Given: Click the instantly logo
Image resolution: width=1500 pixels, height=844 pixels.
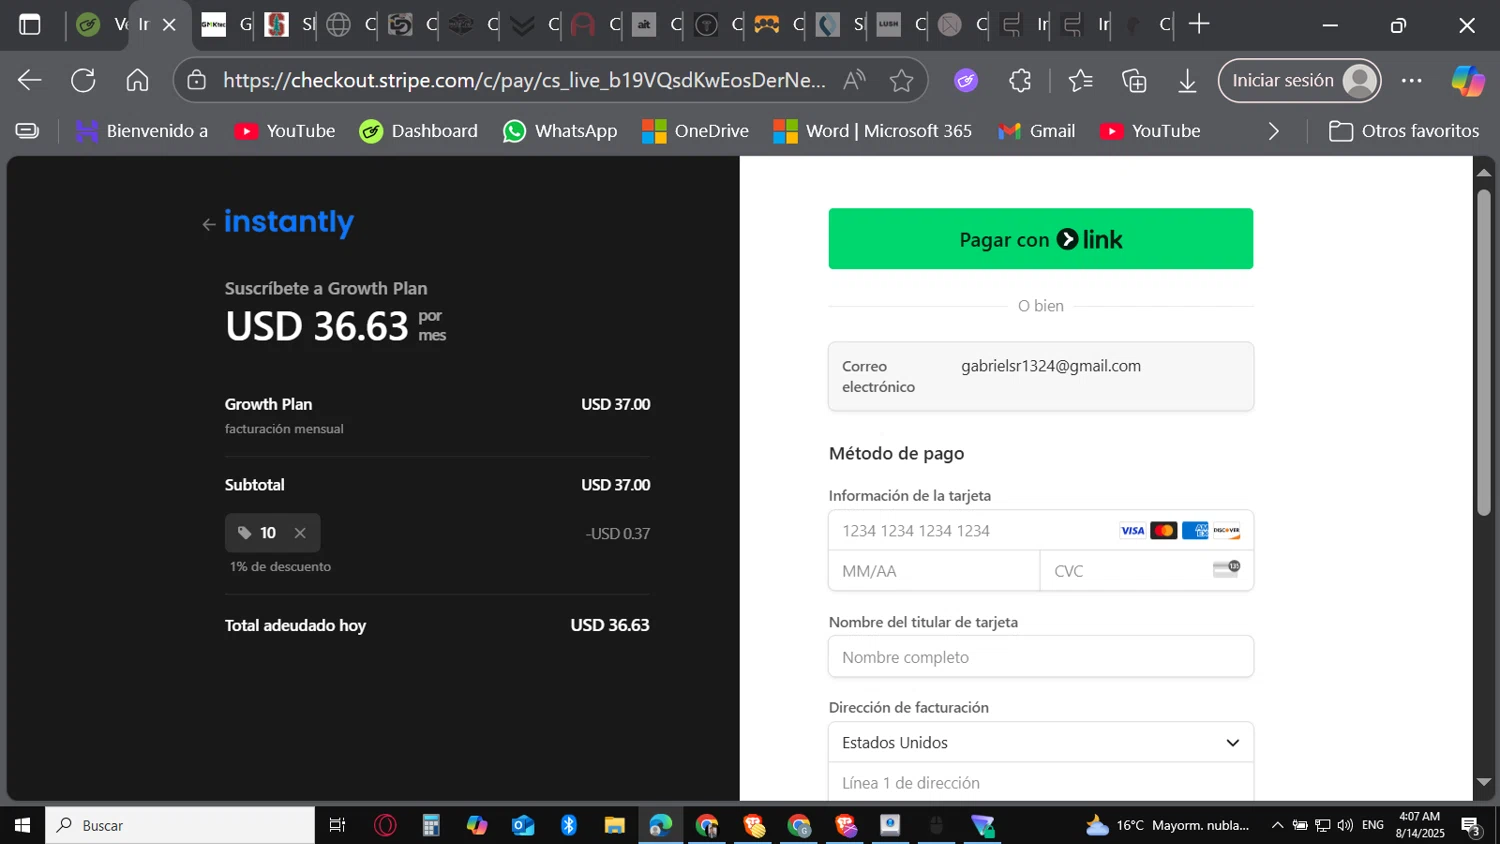Looking at the screenshot, I should pyautogui.click(x=289, y=221).
